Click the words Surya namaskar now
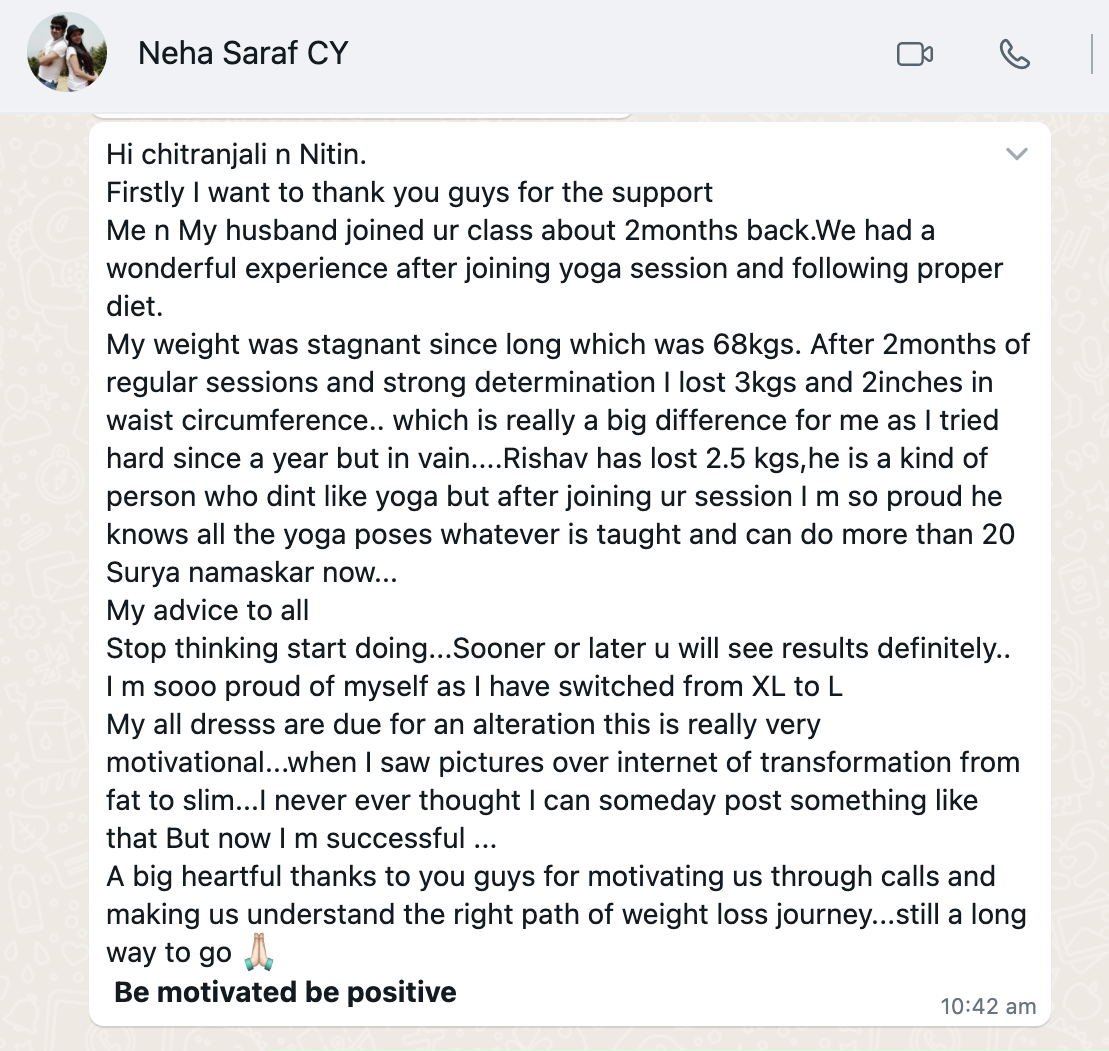 coord(254,572)
